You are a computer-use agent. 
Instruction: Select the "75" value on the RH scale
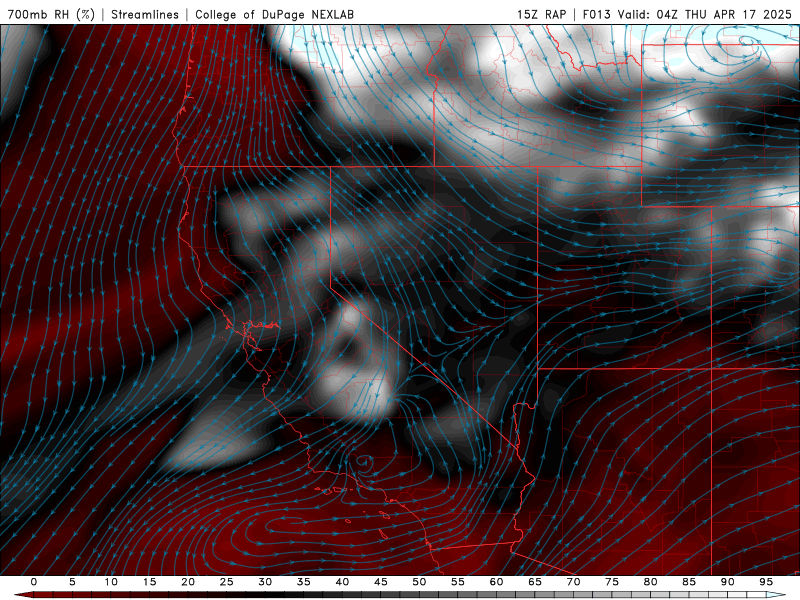pyautogui.click(x=612, y=582)
